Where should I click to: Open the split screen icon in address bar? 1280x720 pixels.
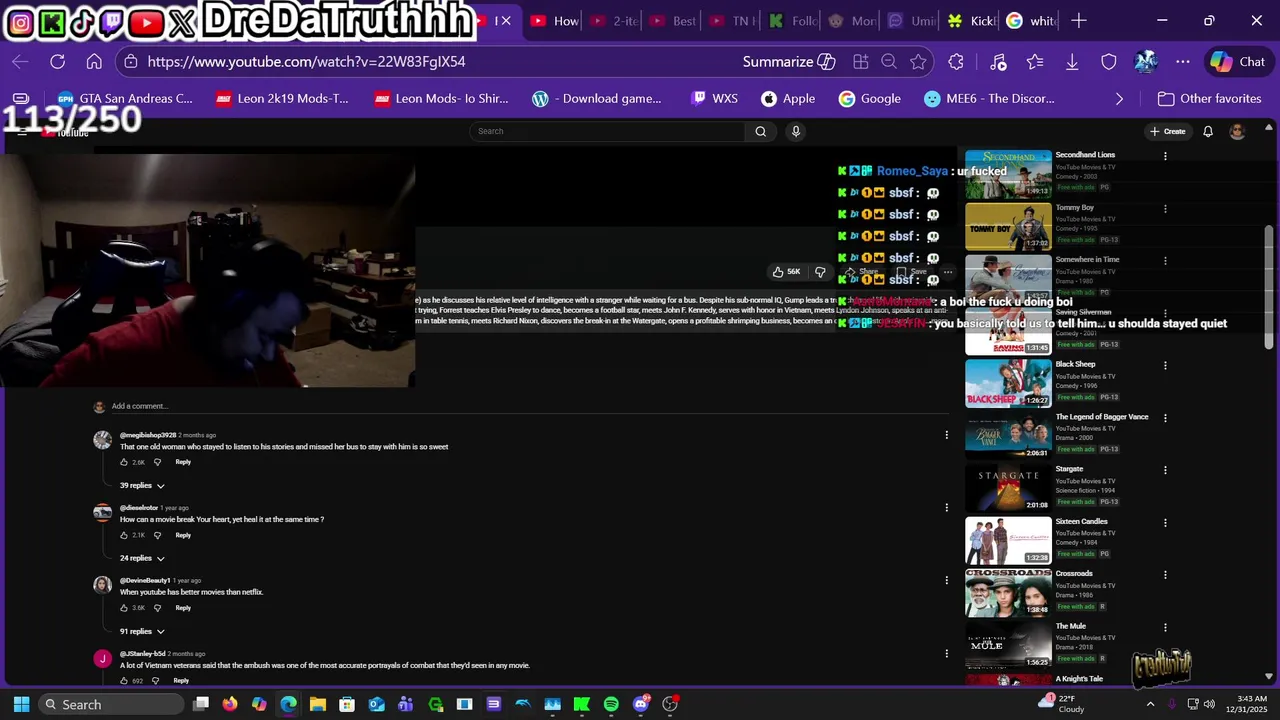point(860,62)
